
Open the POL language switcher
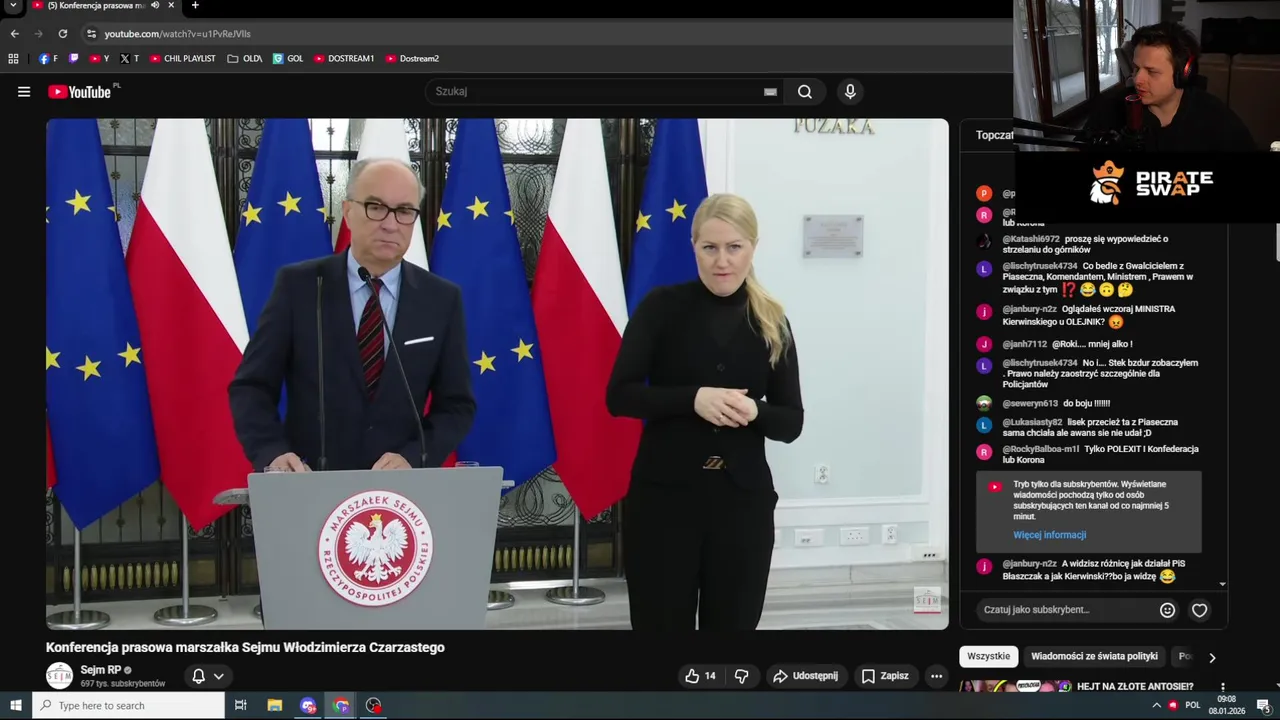(x=1193, y=705)
